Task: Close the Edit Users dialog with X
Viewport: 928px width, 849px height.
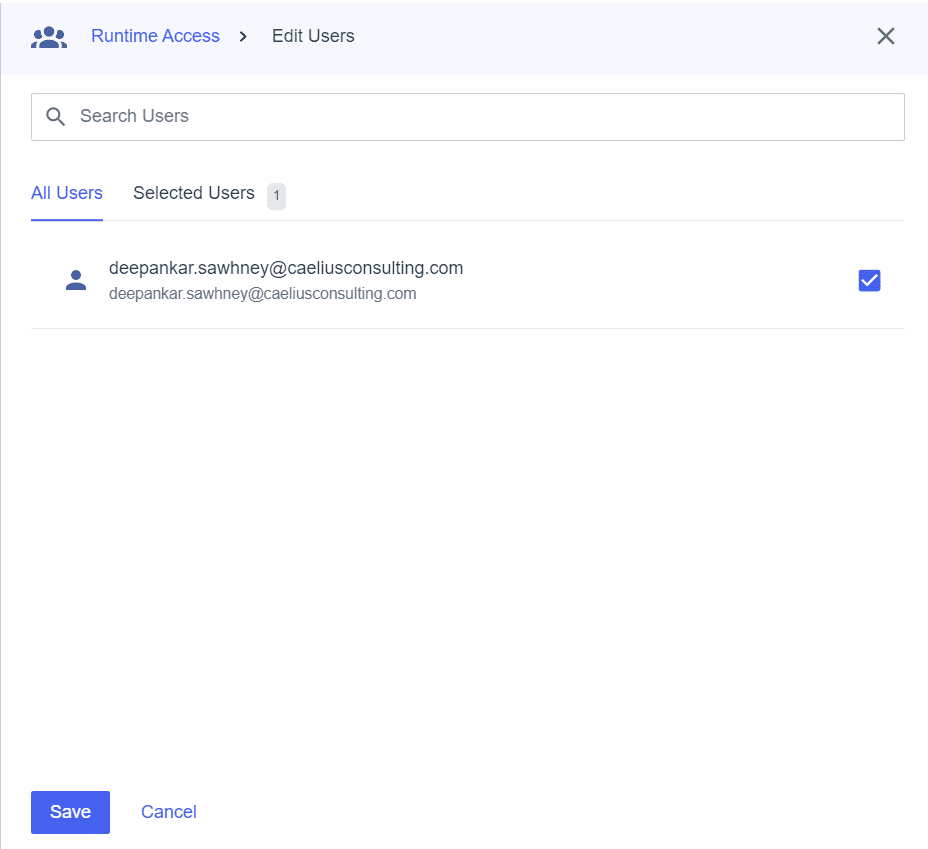Action: [x=885, y=36]
